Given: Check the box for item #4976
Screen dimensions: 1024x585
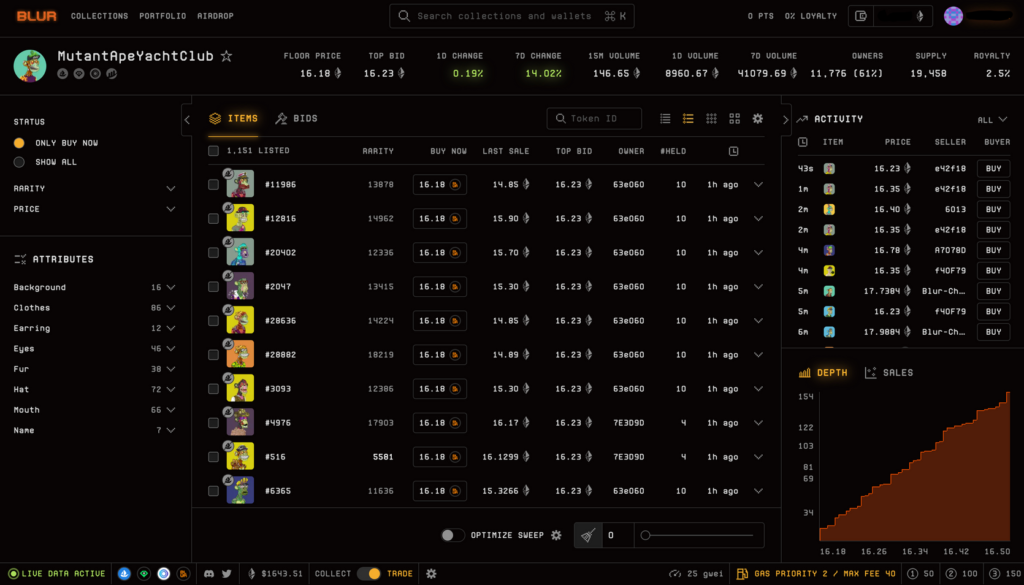Looking at the screenshot, I should click(x=214, y=423).
